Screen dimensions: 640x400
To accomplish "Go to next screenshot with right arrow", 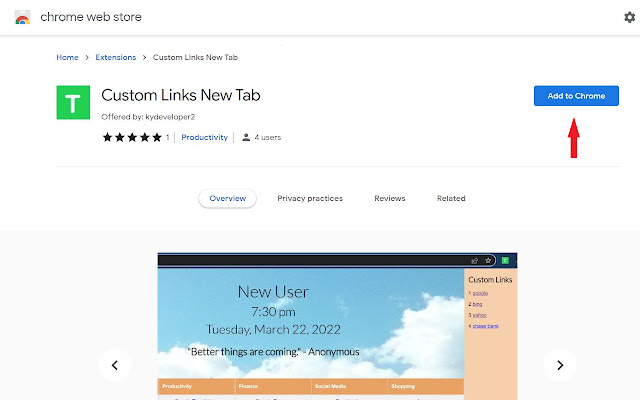I will click(x=560, y=365).
